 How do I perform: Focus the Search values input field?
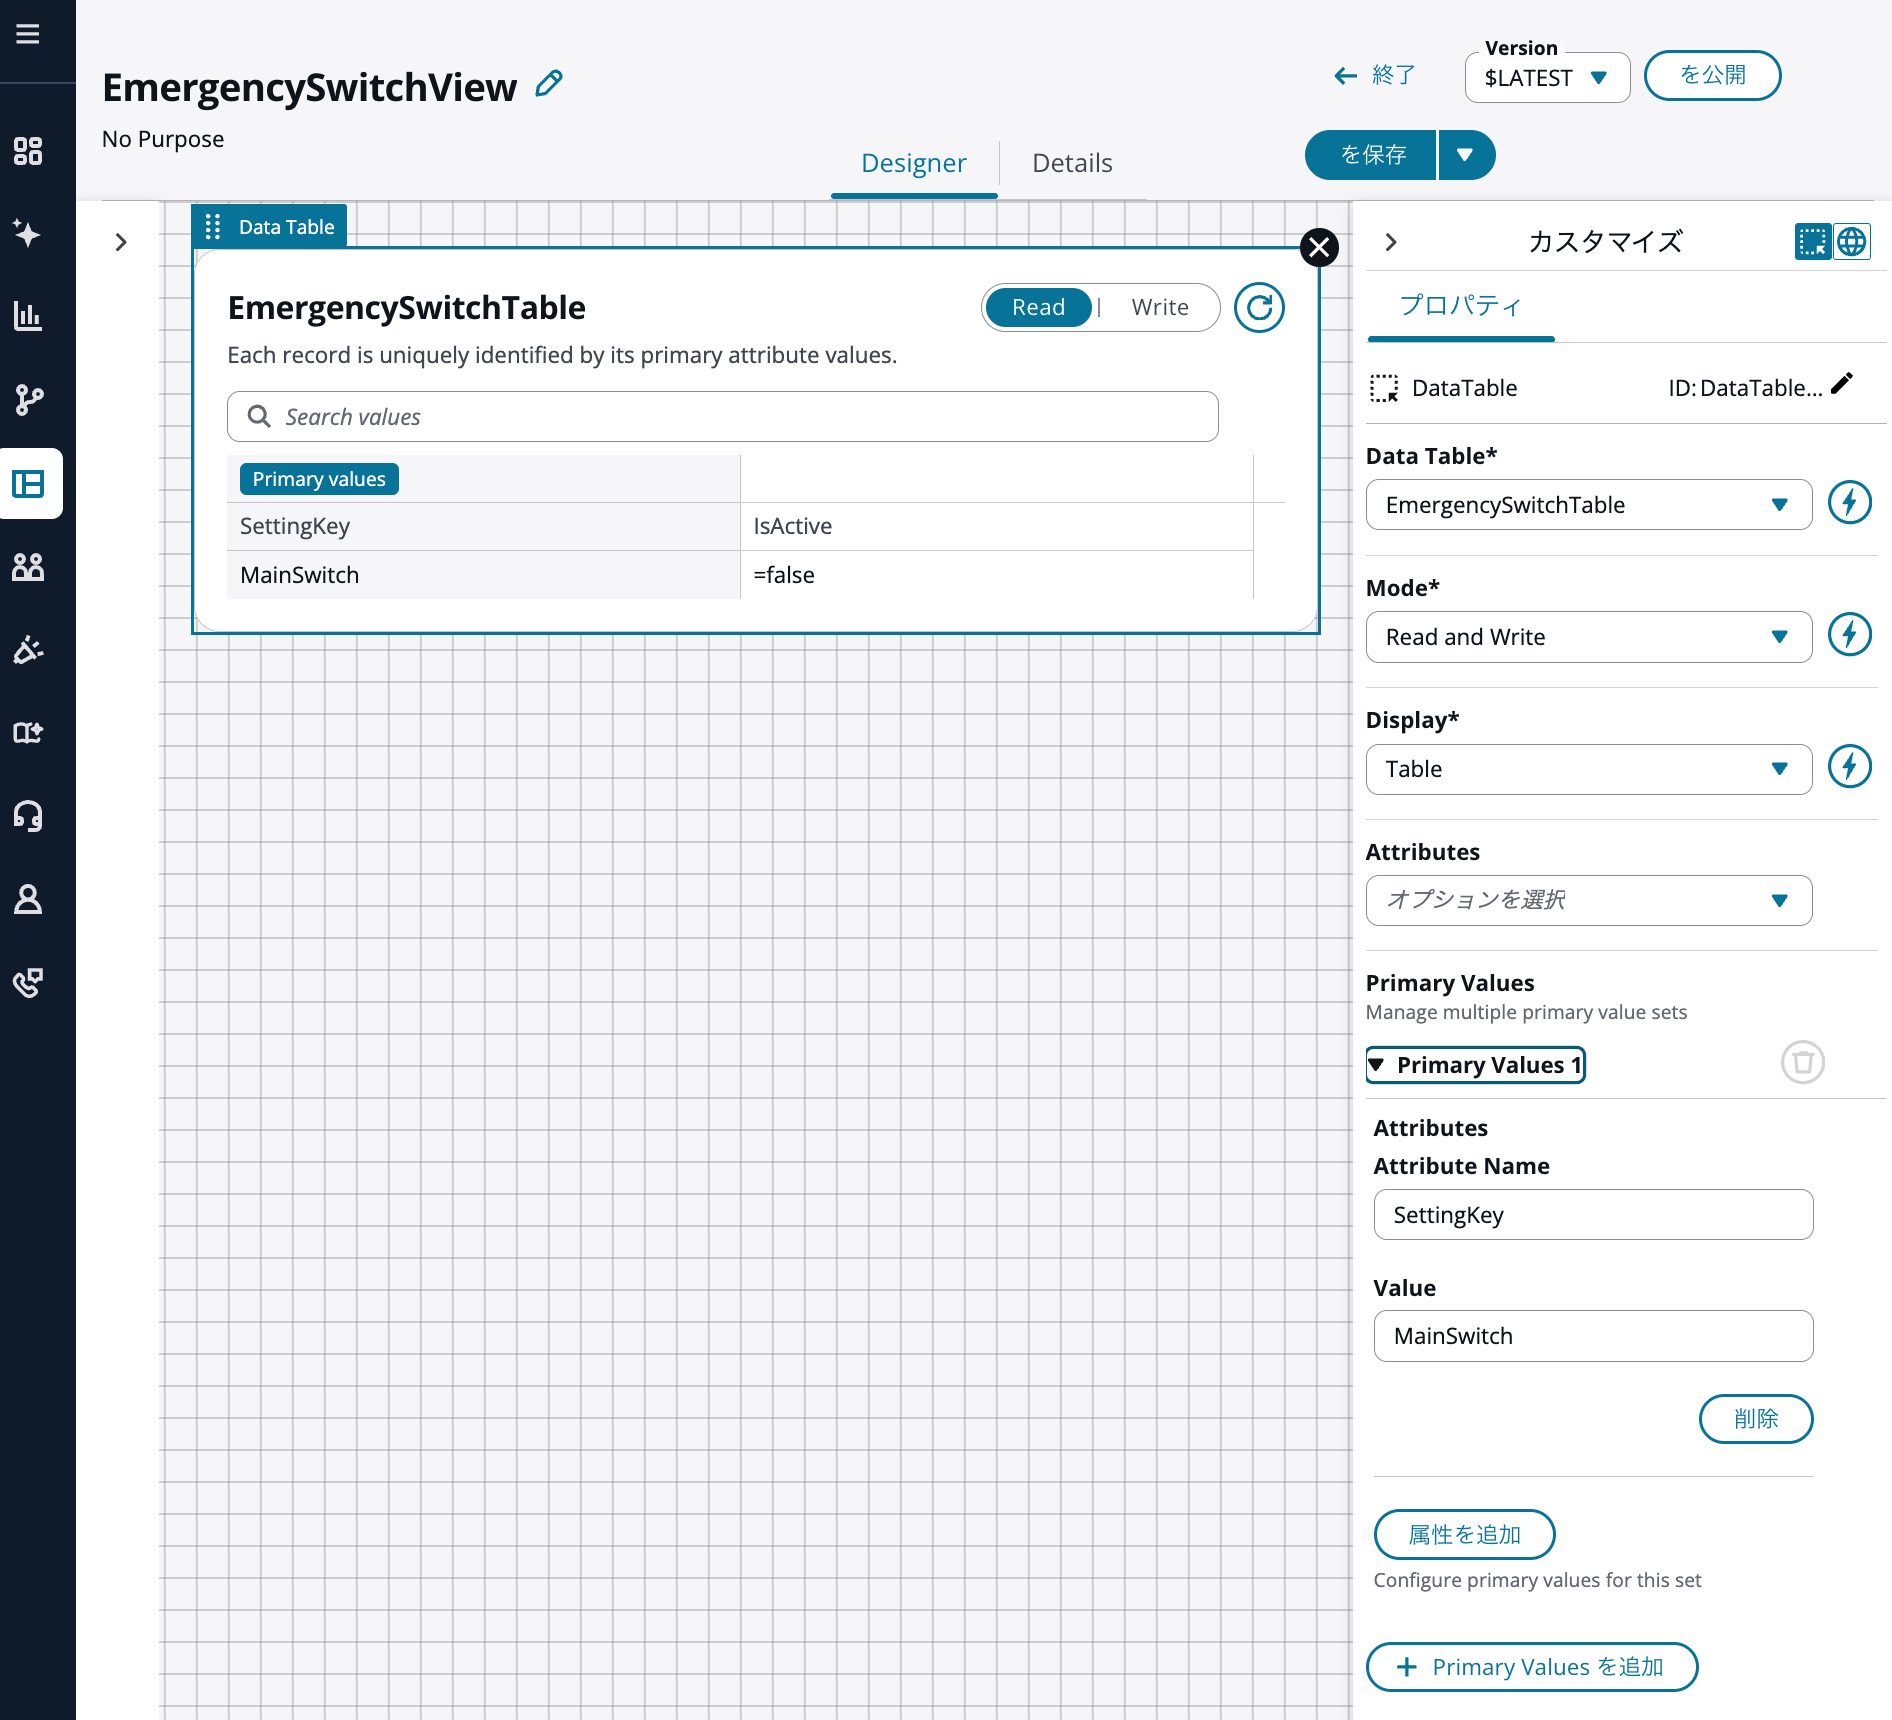[x=723, y=416]
